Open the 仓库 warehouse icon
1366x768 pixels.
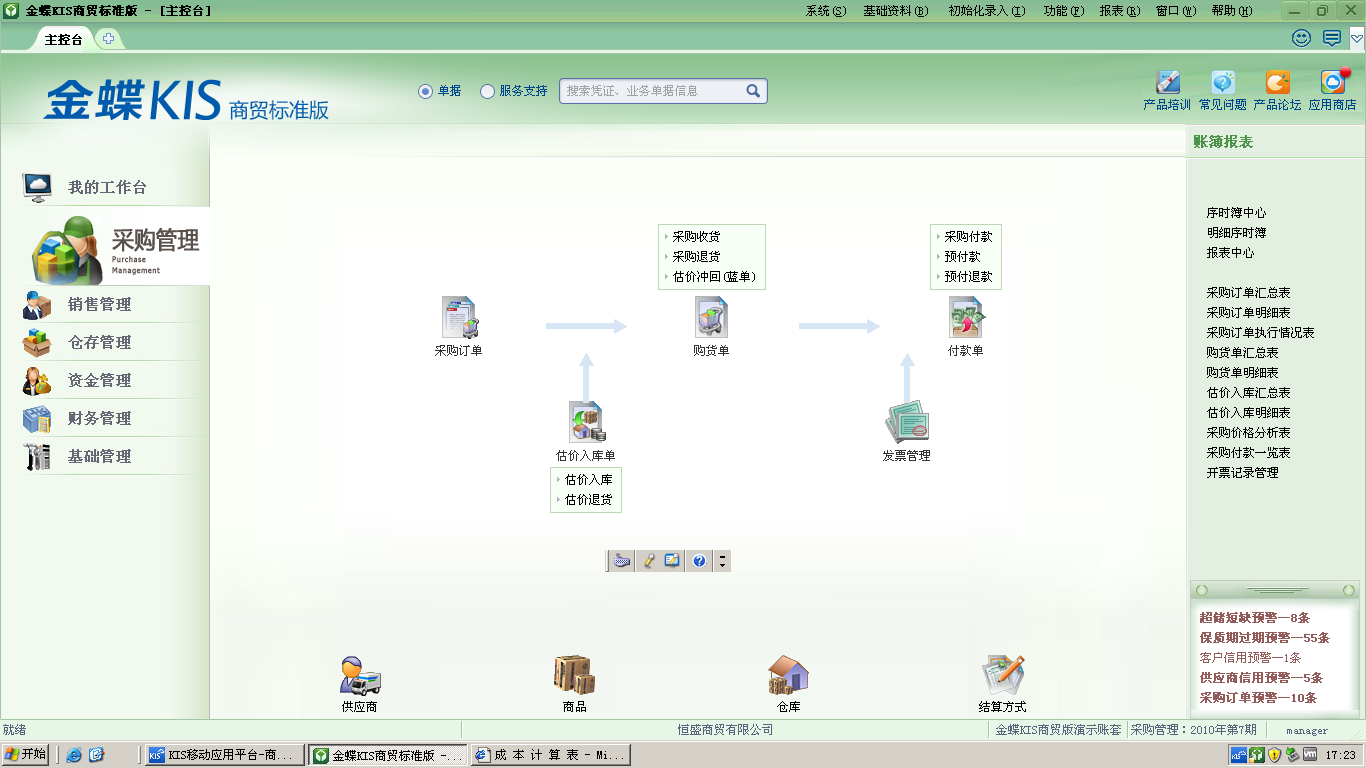788,676
